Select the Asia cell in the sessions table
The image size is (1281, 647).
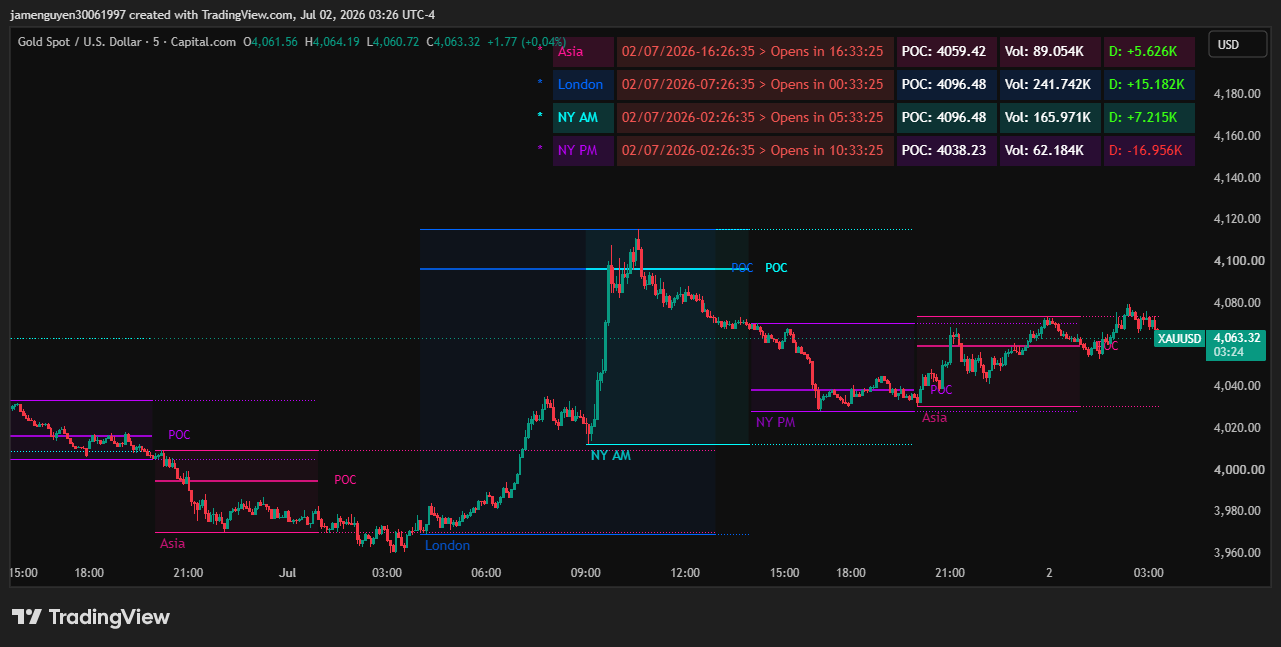click(583, 51)
